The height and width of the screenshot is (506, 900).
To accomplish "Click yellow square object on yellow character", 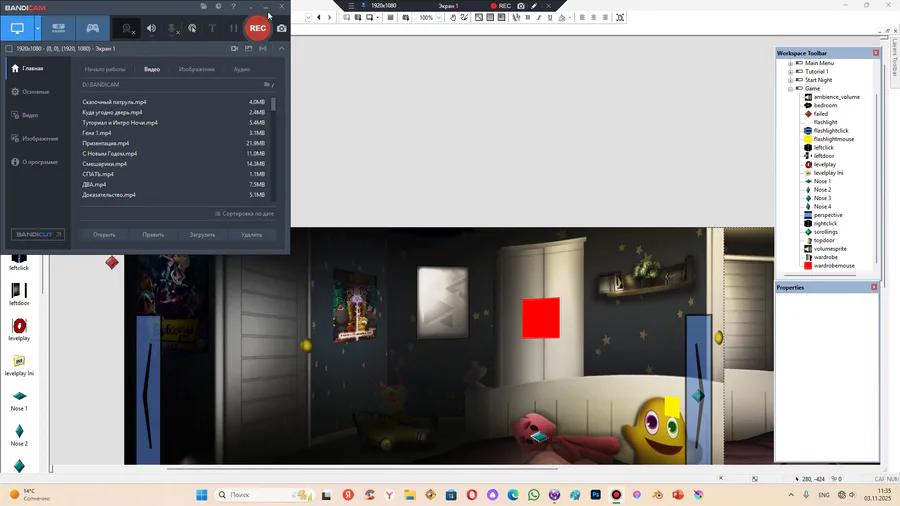I will coord(672,406).
